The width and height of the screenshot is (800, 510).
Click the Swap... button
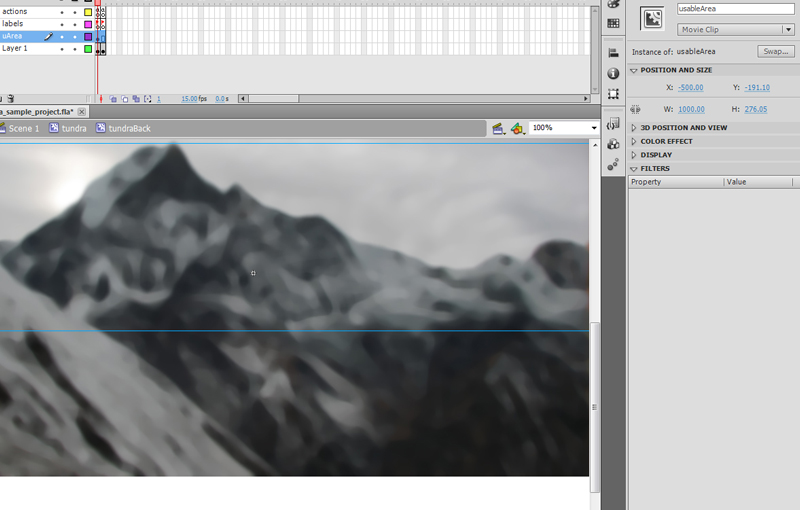coord(775,51)
